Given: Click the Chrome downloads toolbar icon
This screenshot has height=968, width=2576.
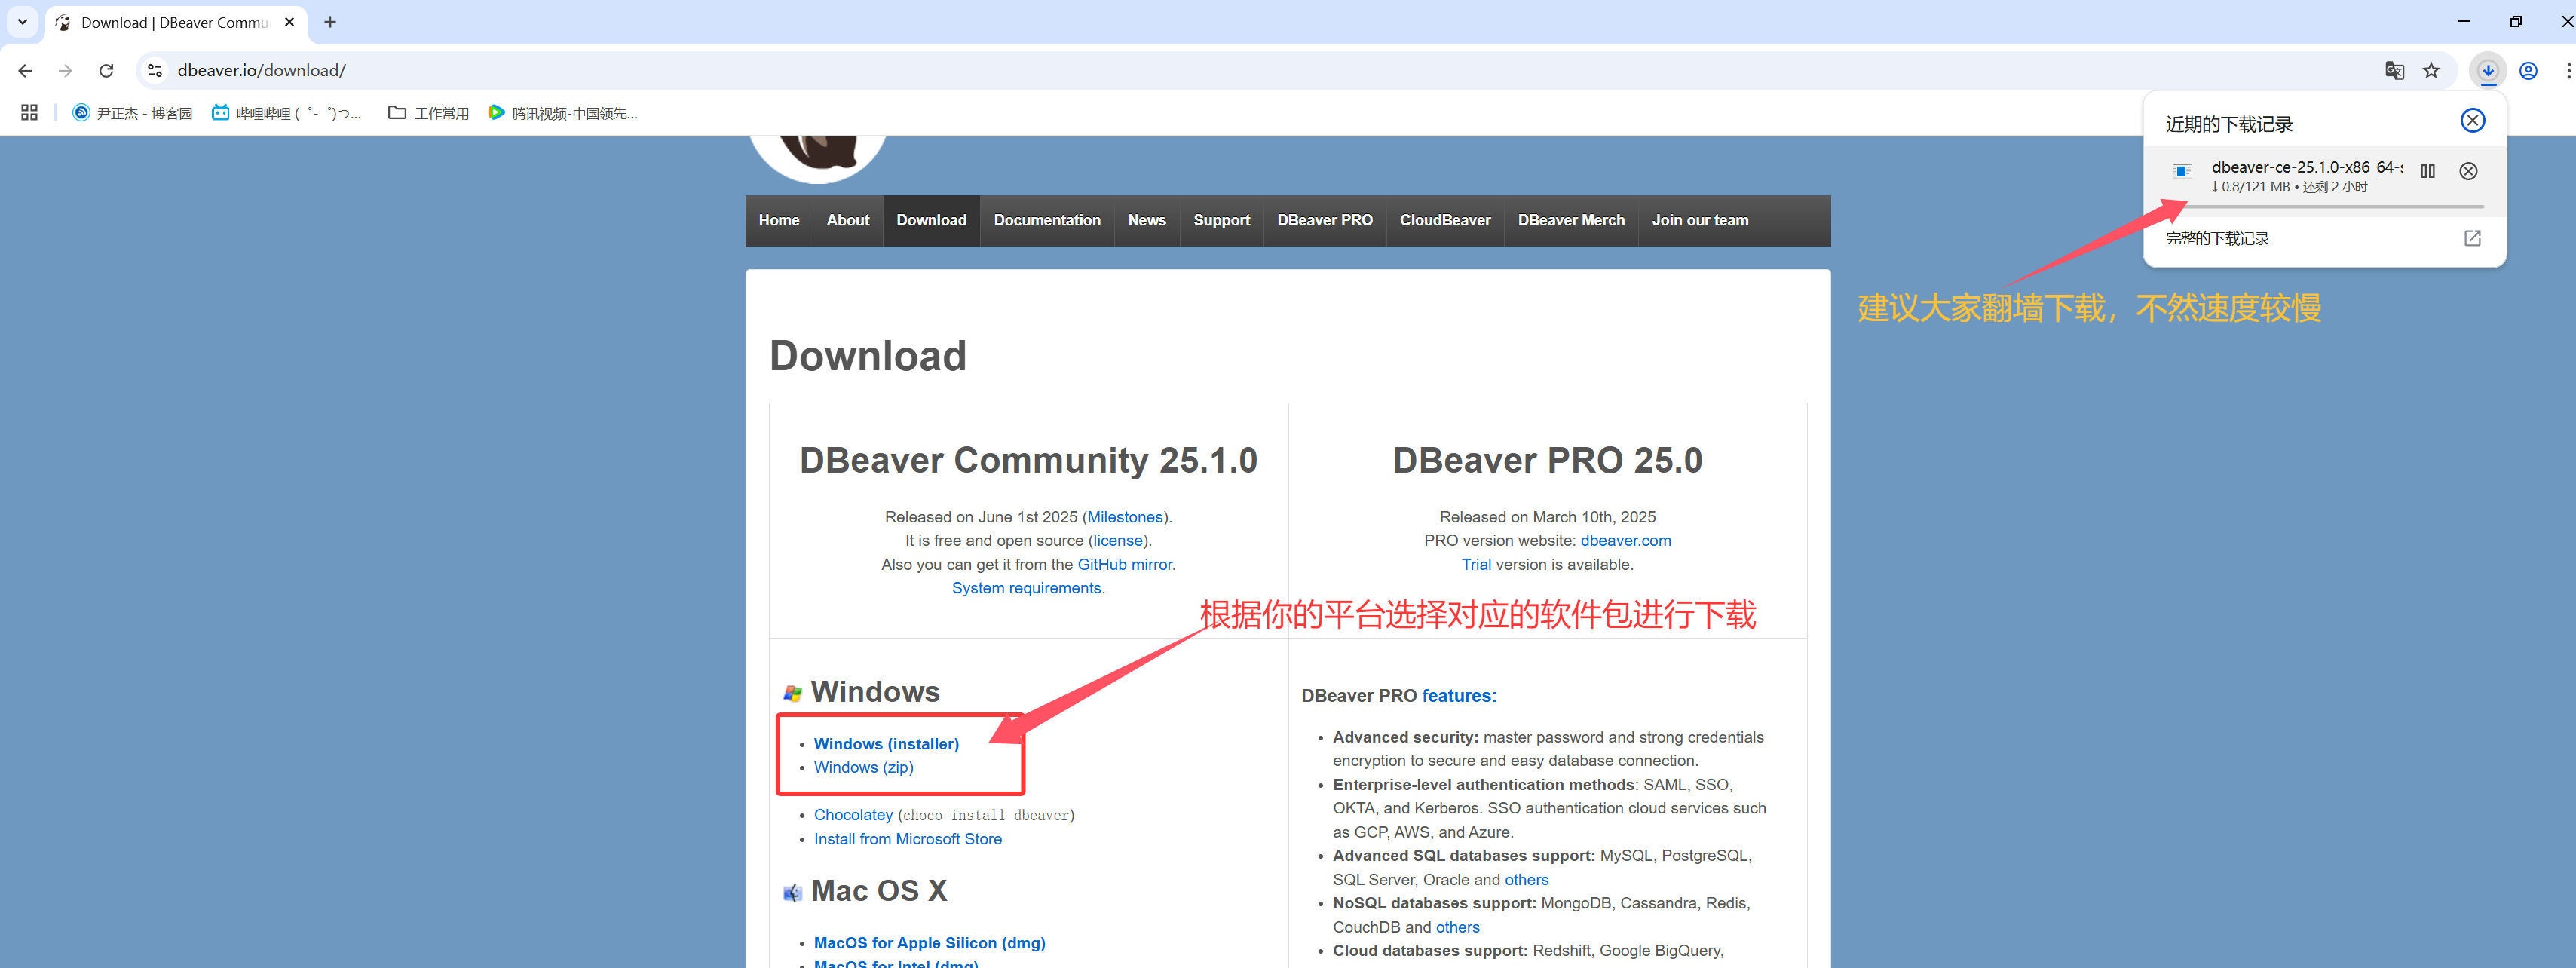Looking at the screenshot, I should 2488,70.
